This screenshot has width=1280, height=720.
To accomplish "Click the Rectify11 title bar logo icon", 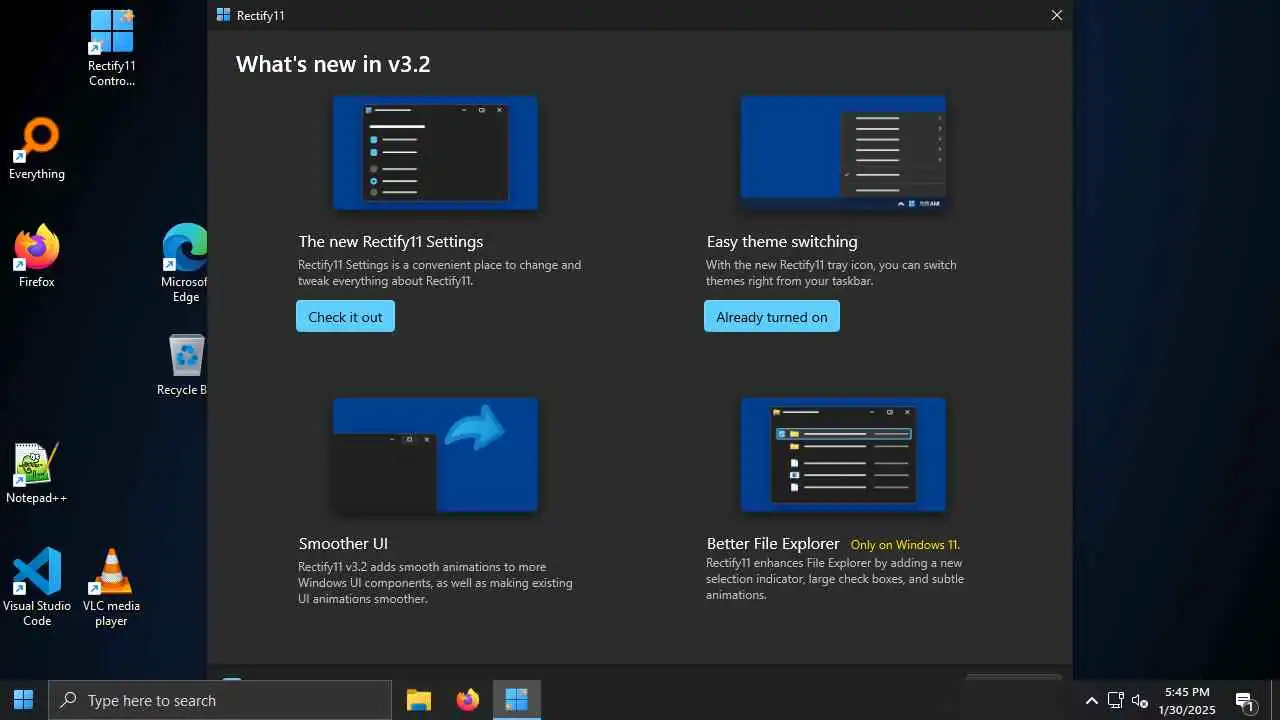I will click(x=223, y=15).
